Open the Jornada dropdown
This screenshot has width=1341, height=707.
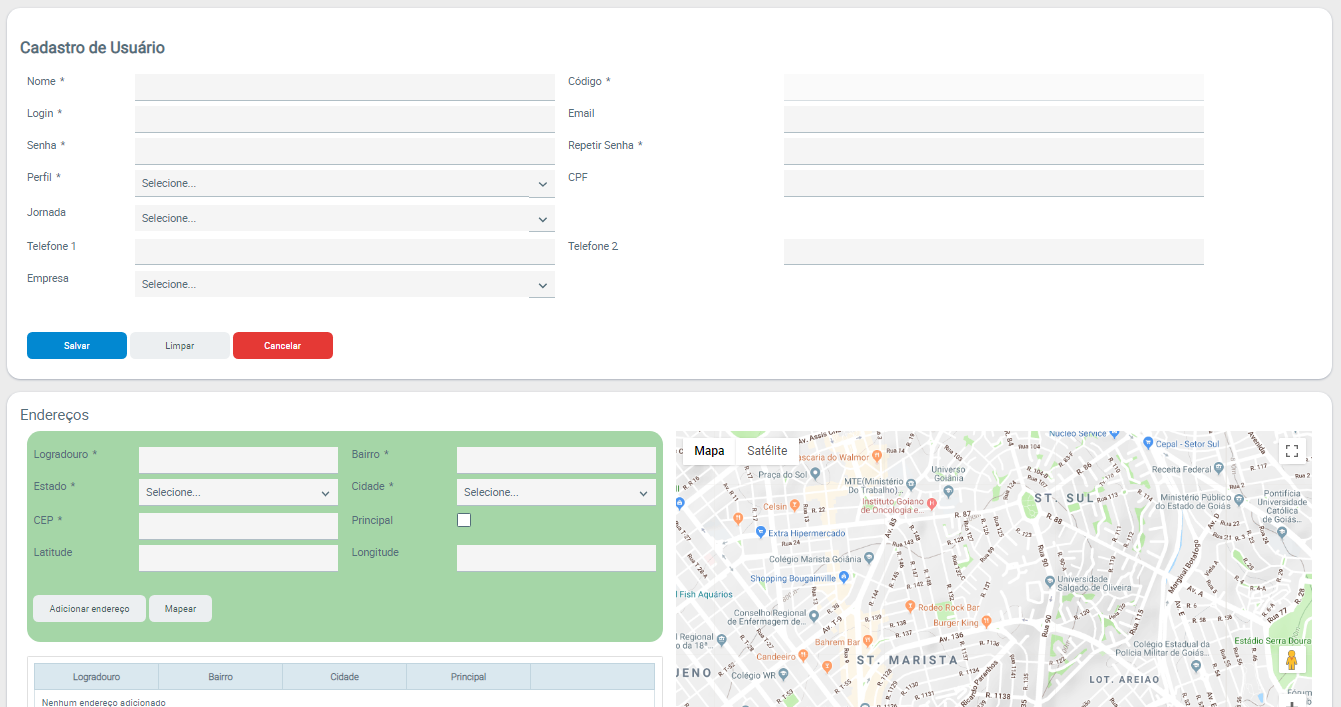tap(344, 218)
